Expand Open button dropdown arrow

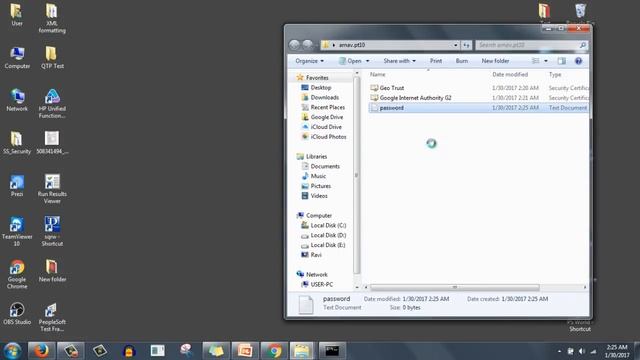[367, 61]
